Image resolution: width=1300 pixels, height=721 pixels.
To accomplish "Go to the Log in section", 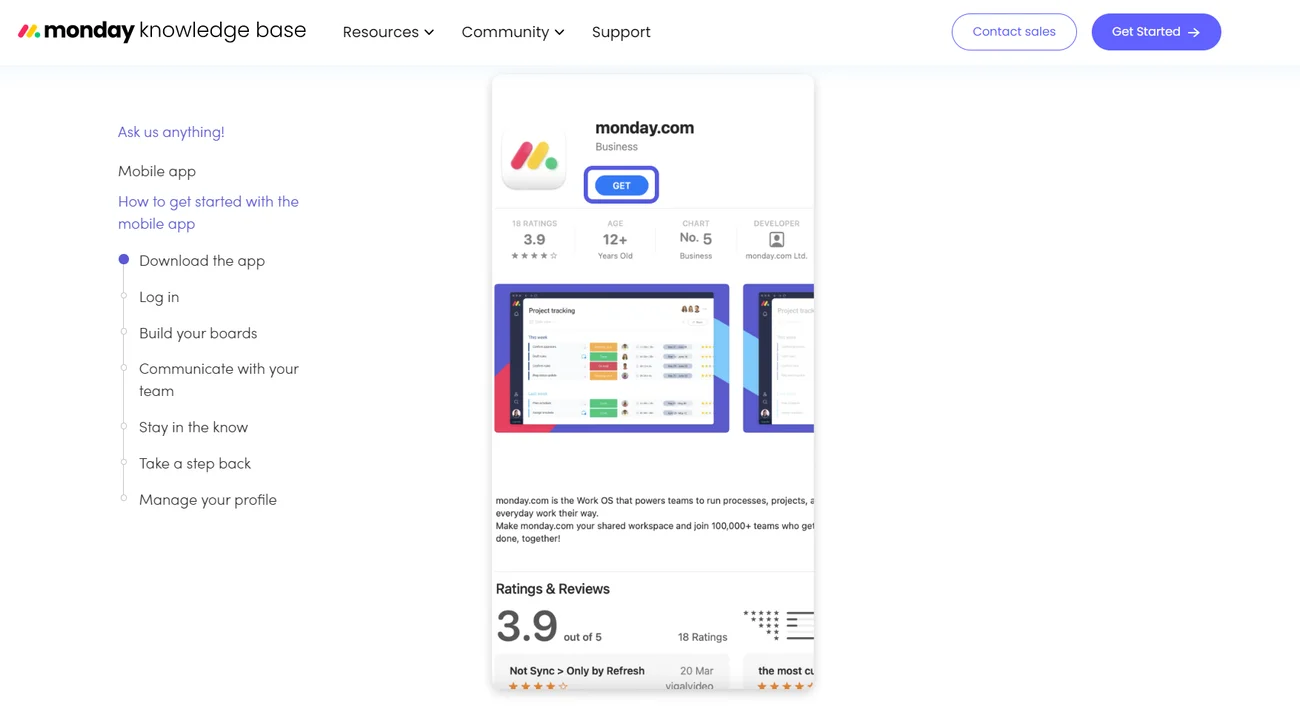I will pos(159,297).
